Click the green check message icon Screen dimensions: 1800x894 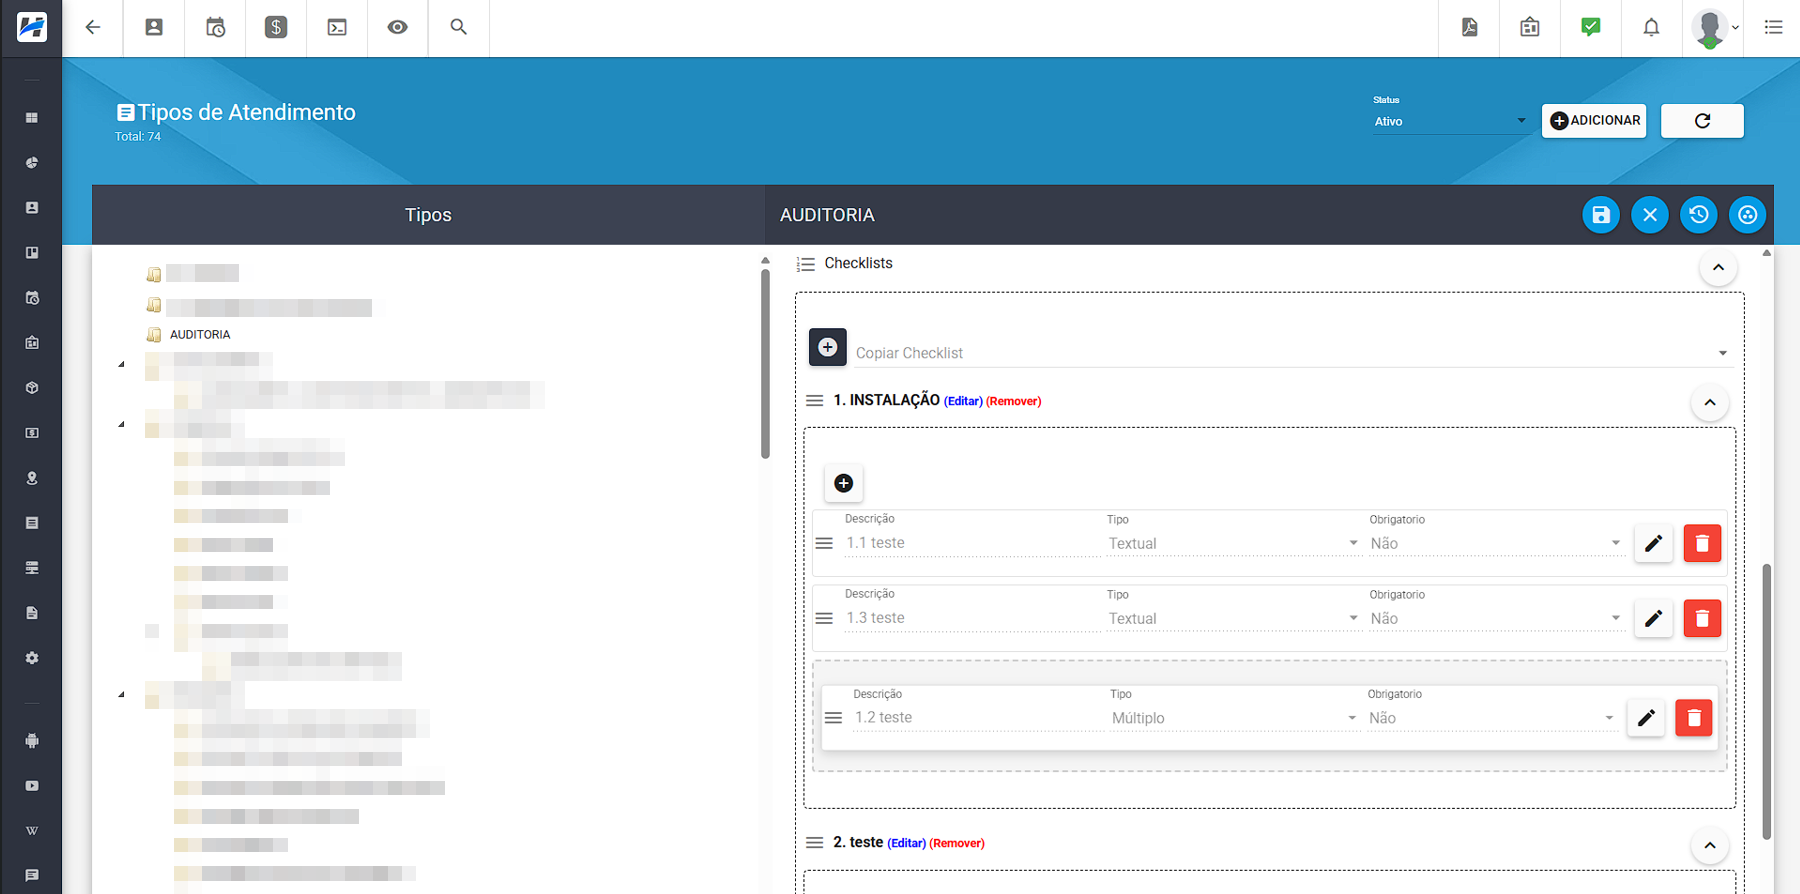pyautogui.click(x=1591, y=27)
